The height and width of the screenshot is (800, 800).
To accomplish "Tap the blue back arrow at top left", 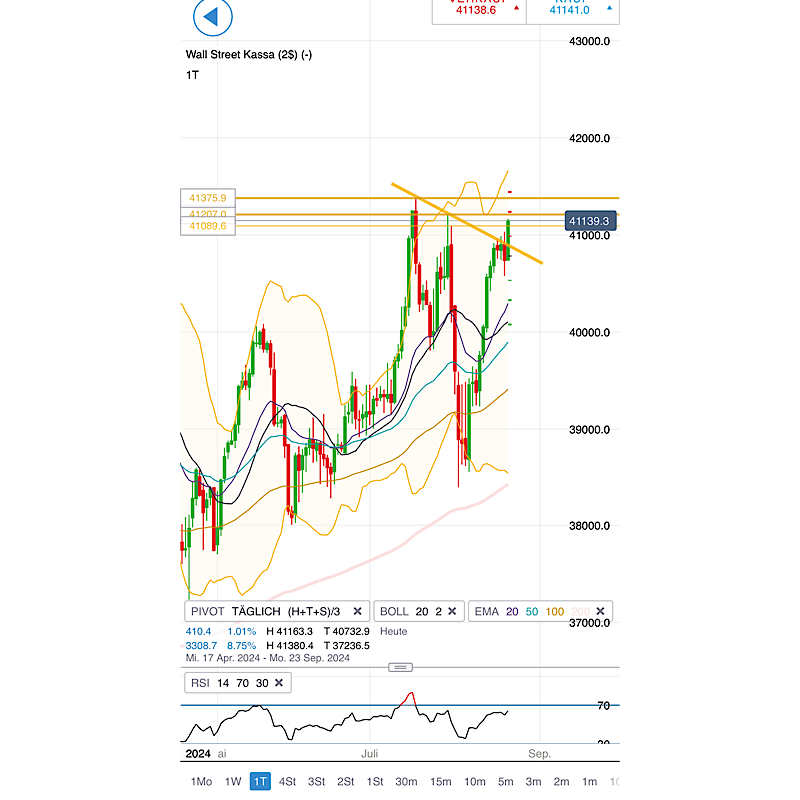I will pyautogui.click(x=211, y=17).
